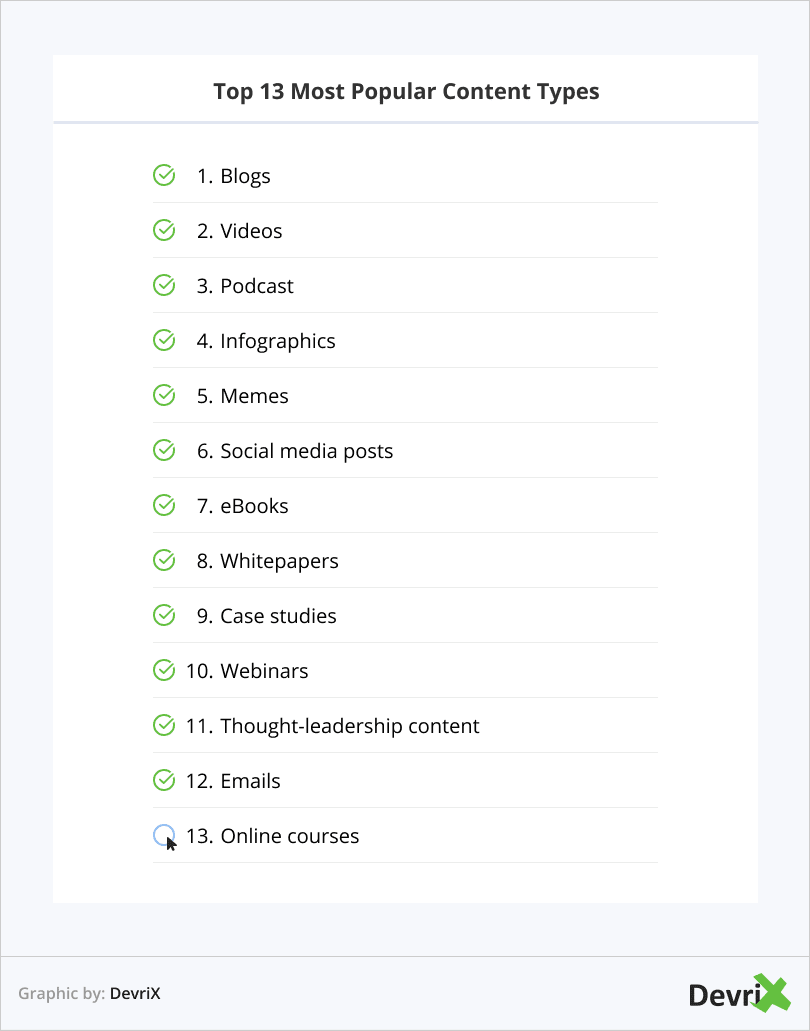Image resolution: width=810 pixels, height=1031 pixels.
Task: Uncheck the Emails check circle
Action: [164, 781]
